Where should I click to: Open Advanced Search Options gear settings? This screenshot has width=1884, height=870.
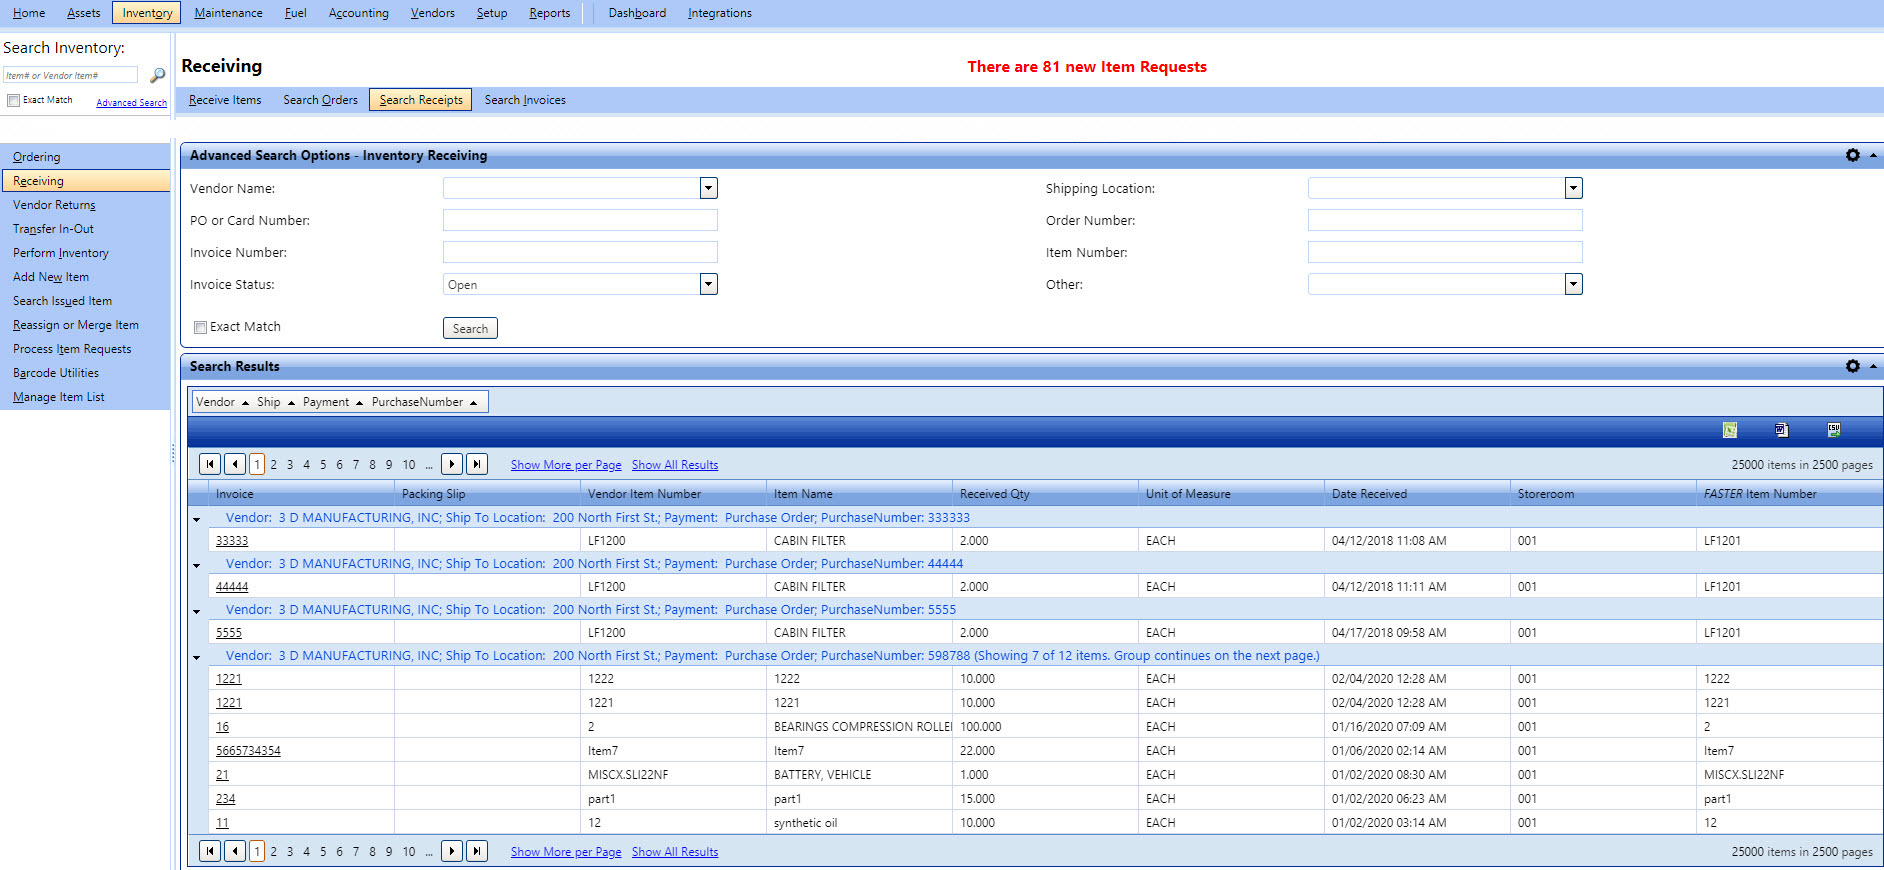pyautogui.click(x=1852, y=155)
